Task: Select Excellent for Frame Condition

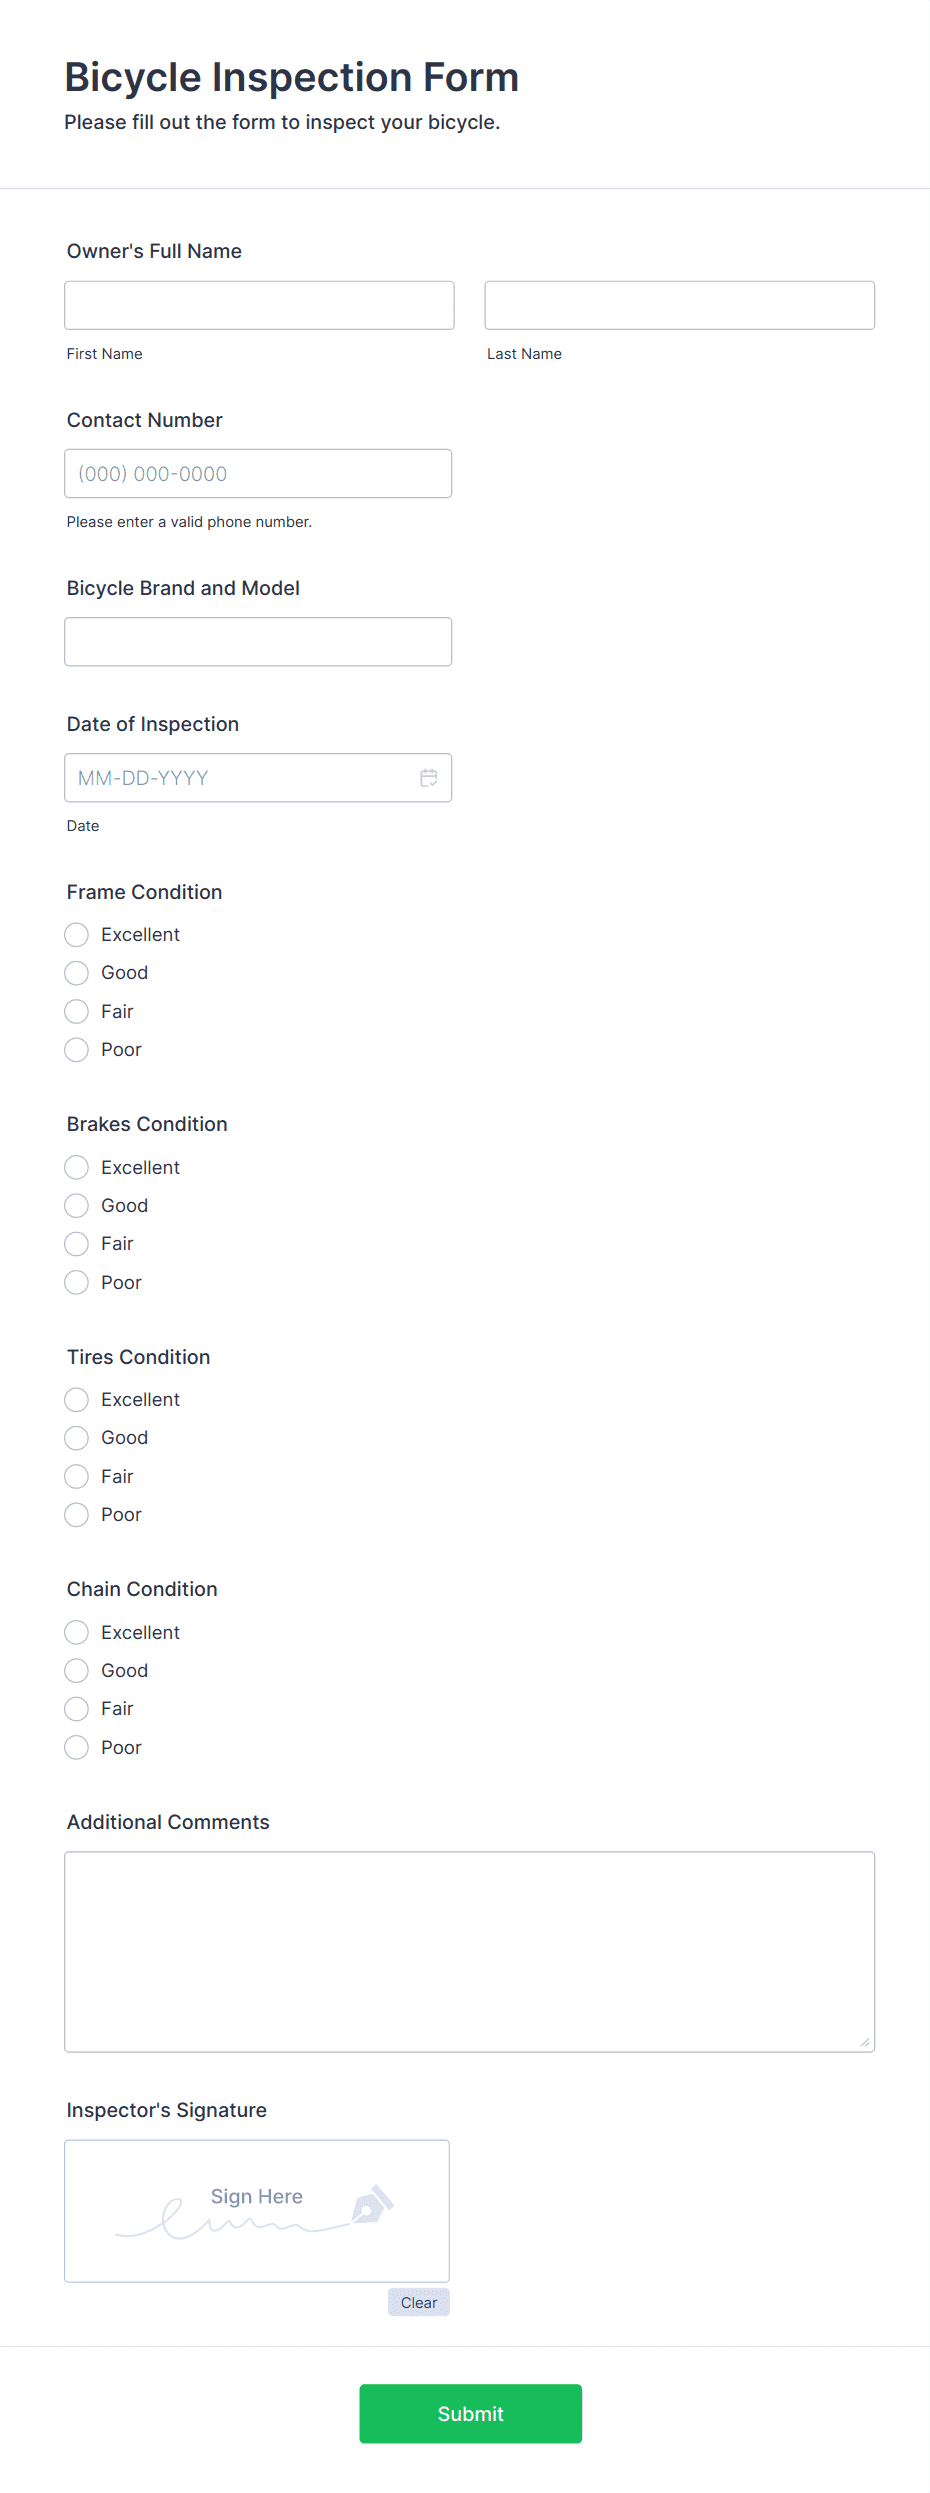Action: click(76, 934)
